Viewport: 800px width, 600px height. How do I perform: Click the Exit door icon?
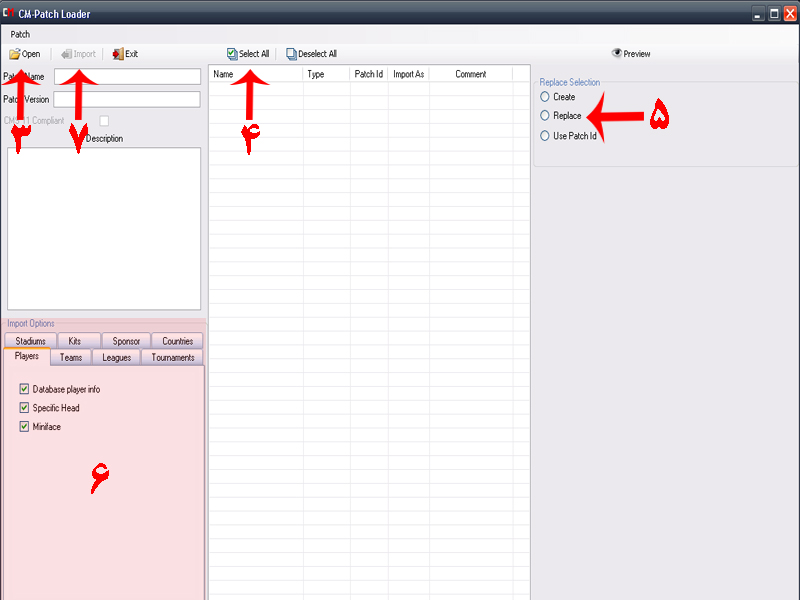(x=118, y=54)
